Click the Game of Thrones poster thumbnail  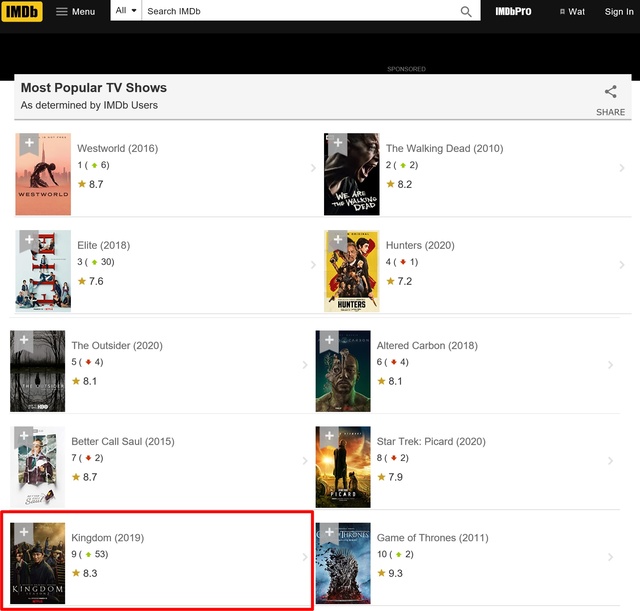[x=343, y=563]
